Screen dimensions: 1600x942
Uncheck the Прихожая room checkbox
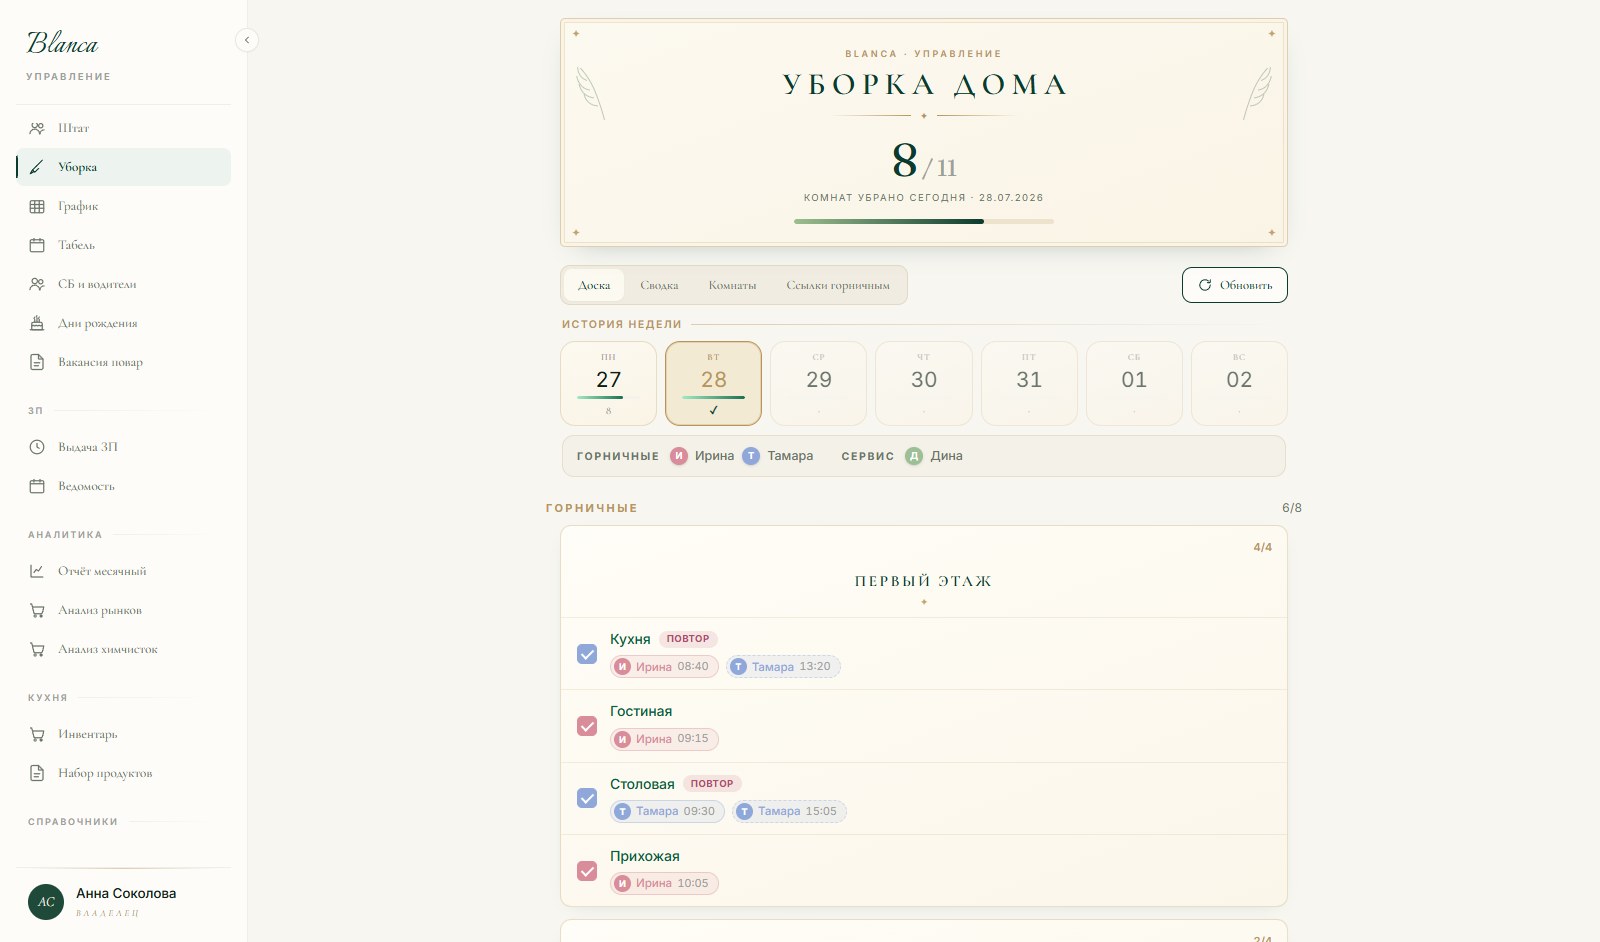point(587,871)
